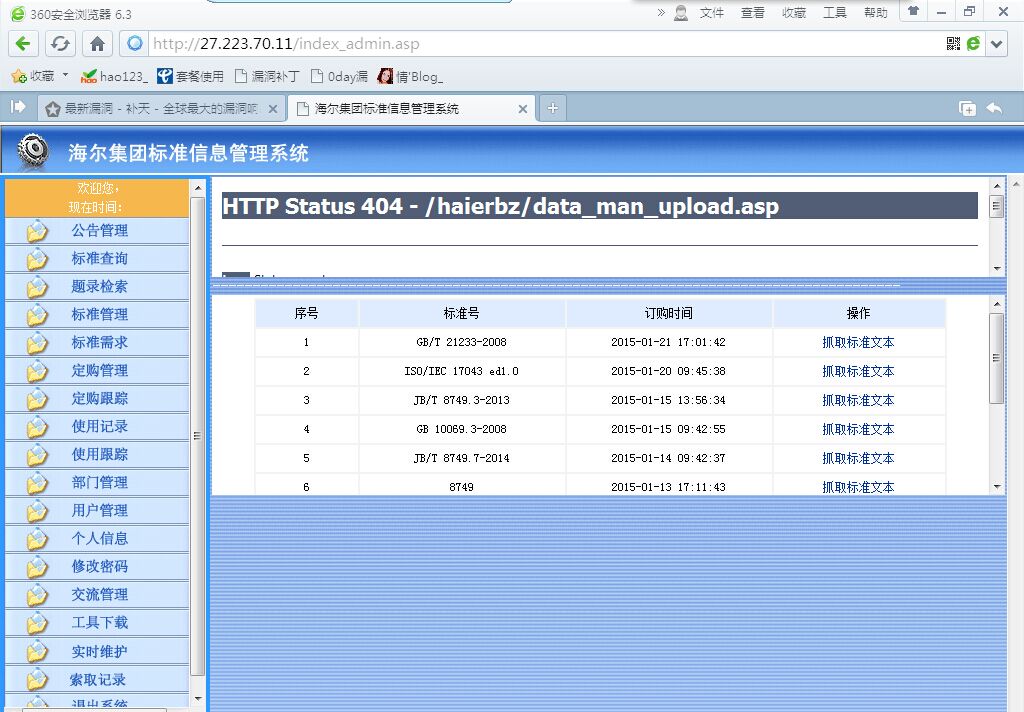
Task: Open 标准需求 in the sidebar
Action: (x=99, y=343)
